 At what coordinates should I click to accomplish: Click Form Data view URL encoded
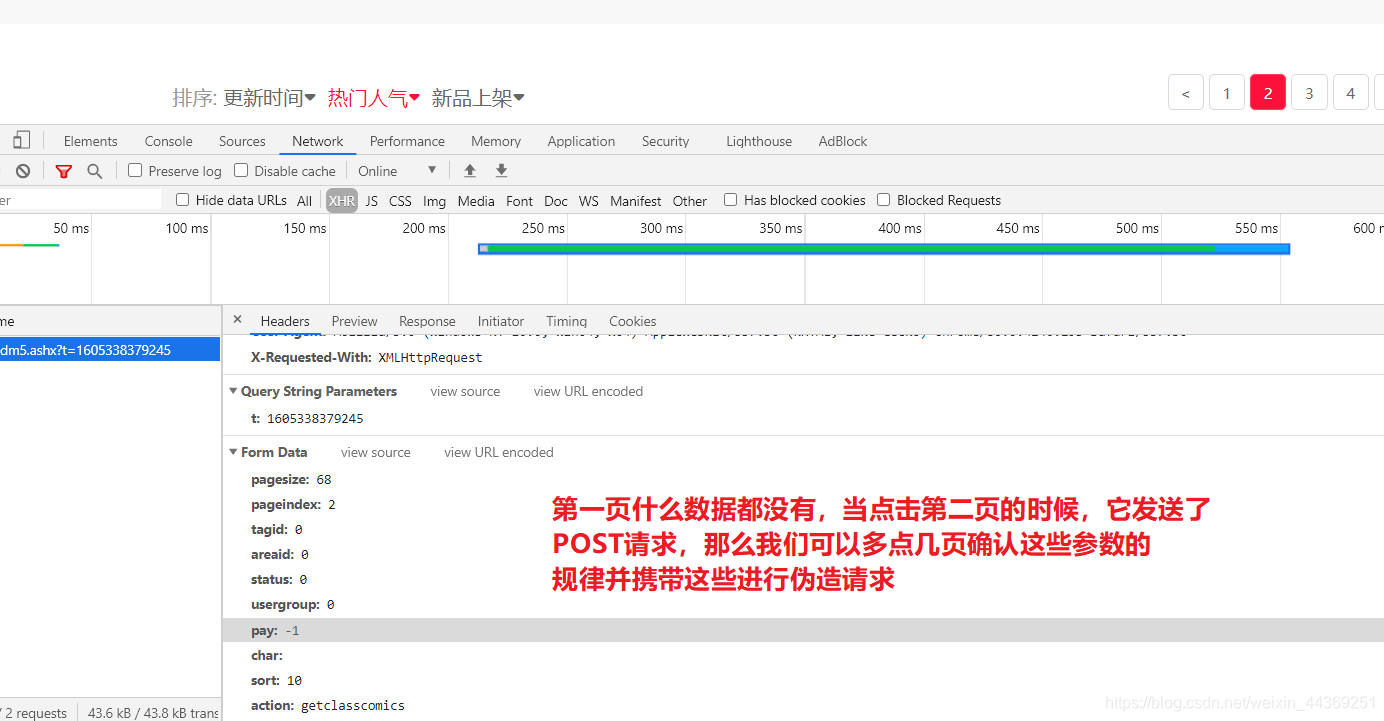point(499,452)
